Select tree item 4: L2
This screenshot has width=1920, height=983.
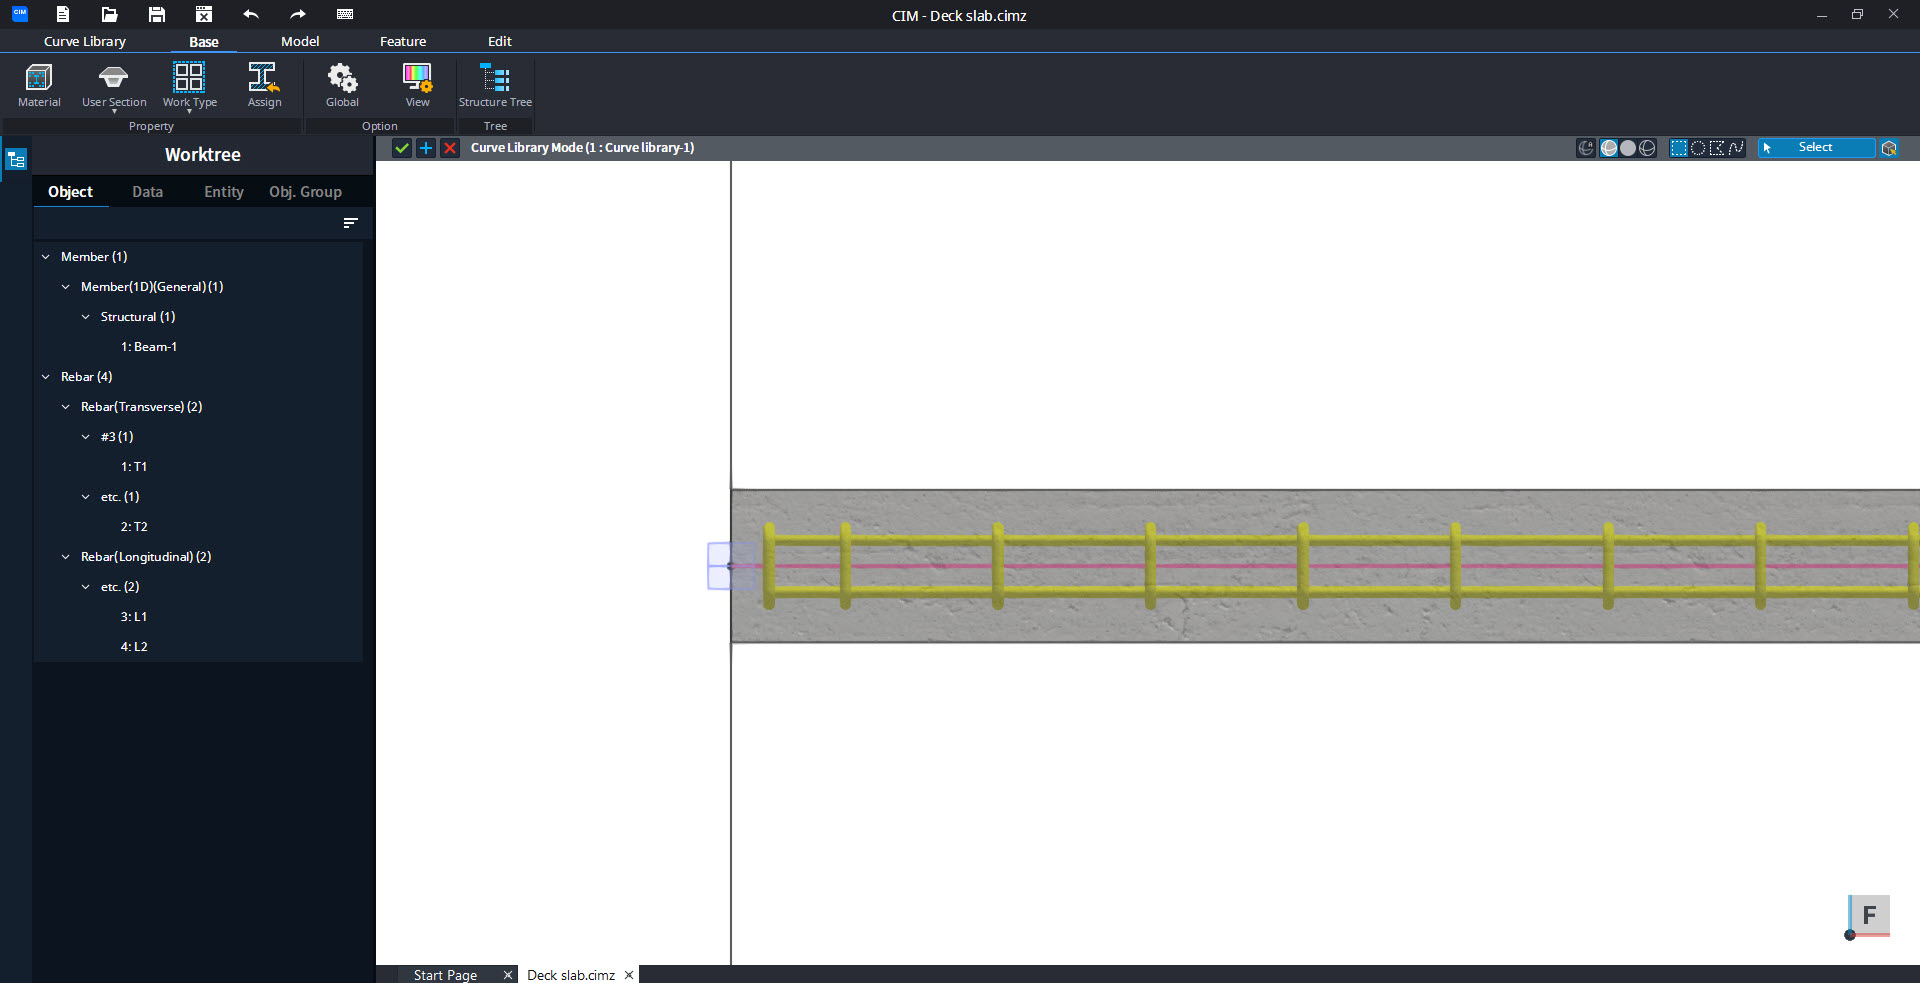[x=134, y=647]
